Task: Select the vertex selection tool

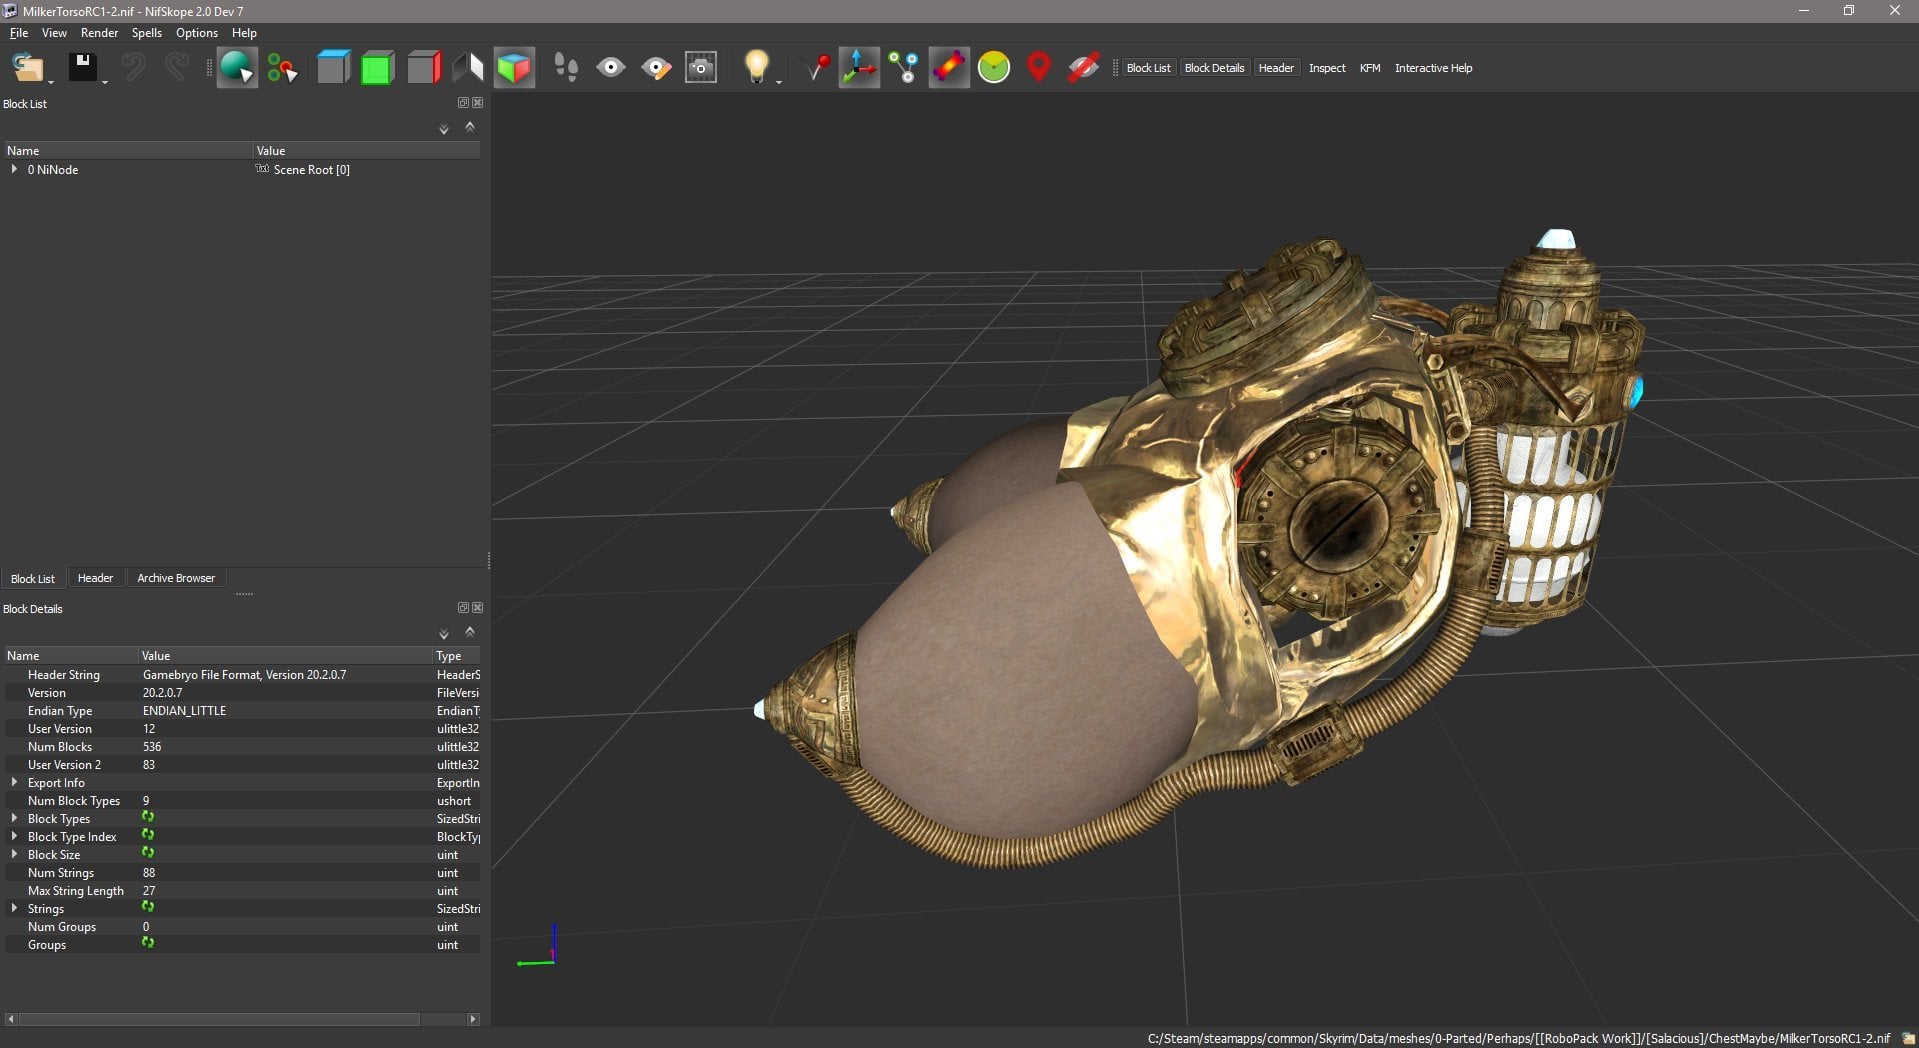Action: click(283, 68)
